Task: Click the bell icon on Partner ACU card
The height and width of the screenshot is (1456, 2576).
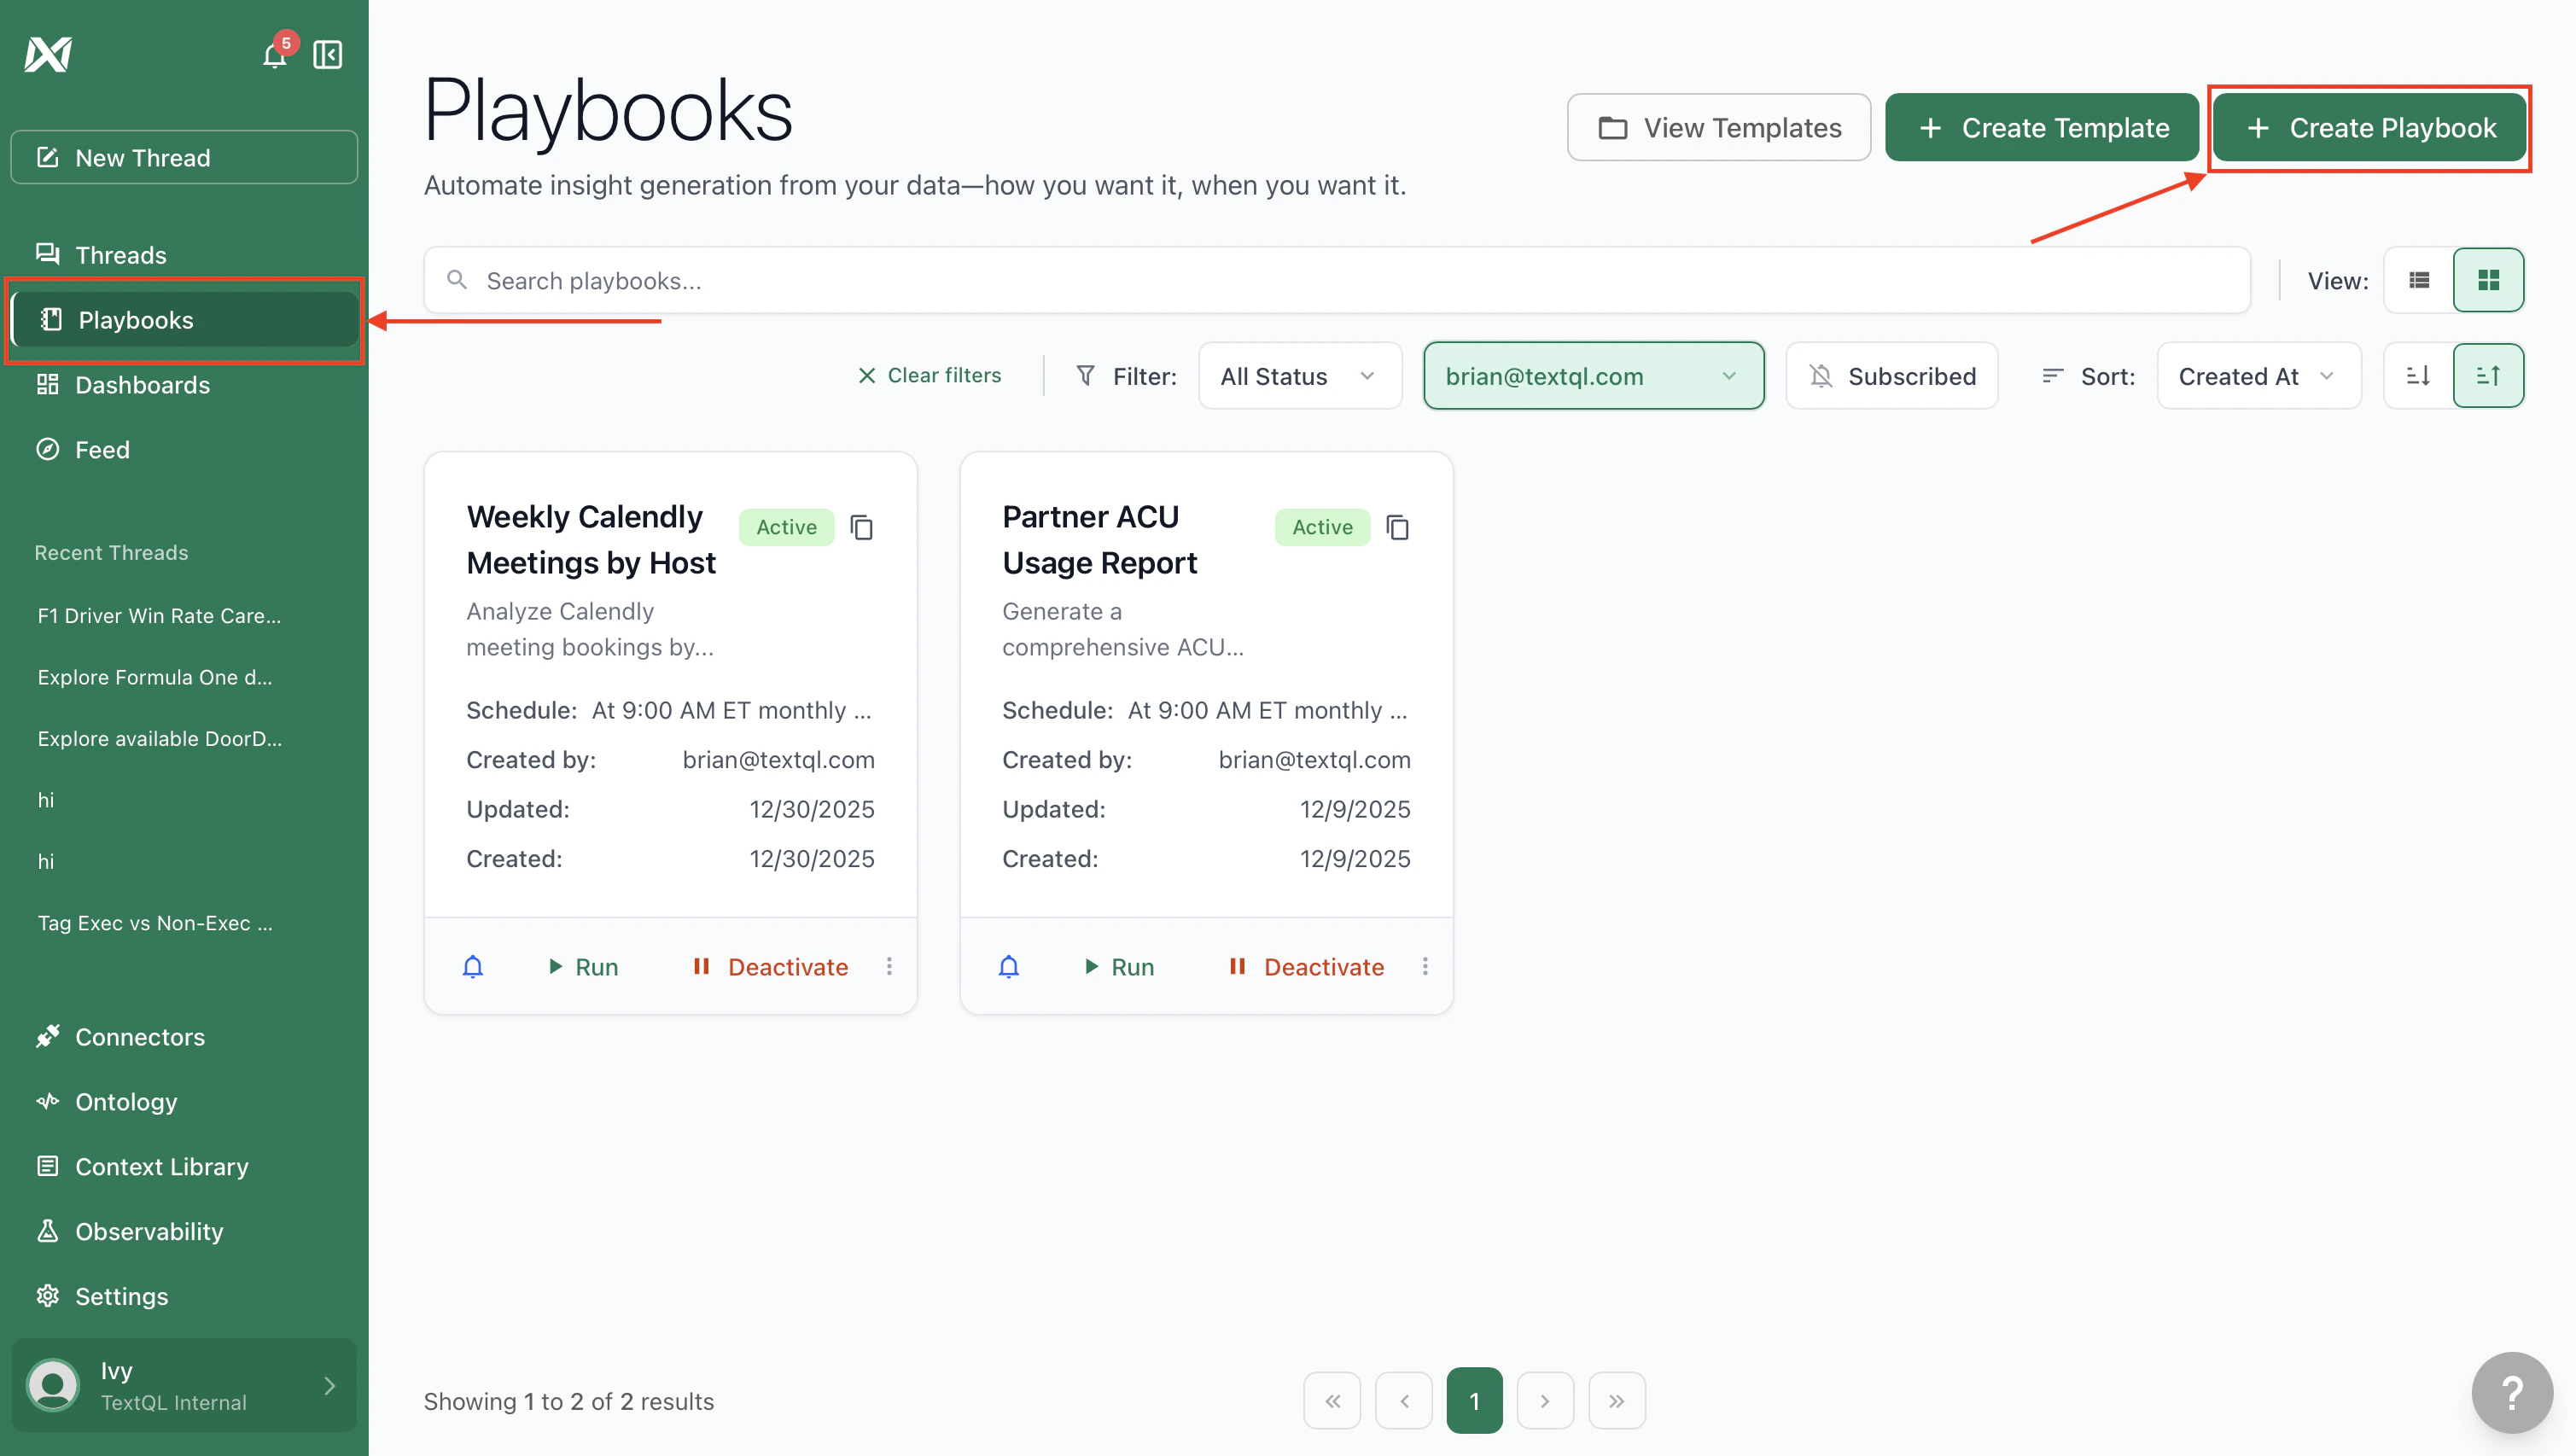Action: coord(1008,966)
